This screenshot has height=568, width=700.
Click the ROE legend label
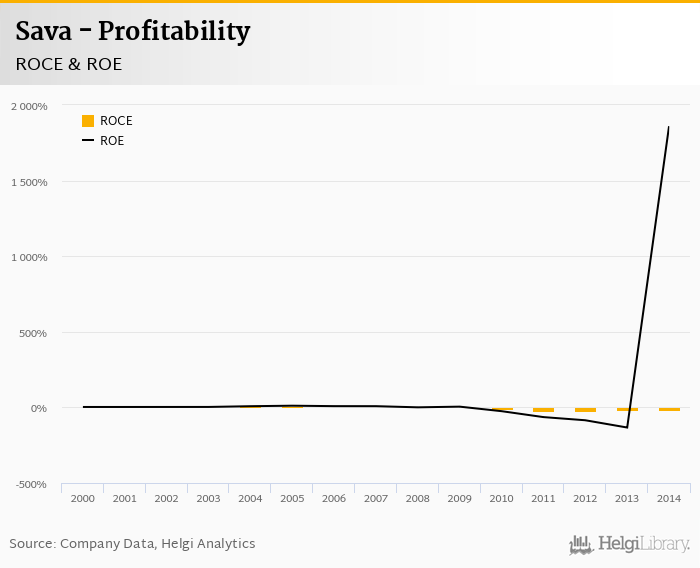pyautogui.click(x=112, y=141)
